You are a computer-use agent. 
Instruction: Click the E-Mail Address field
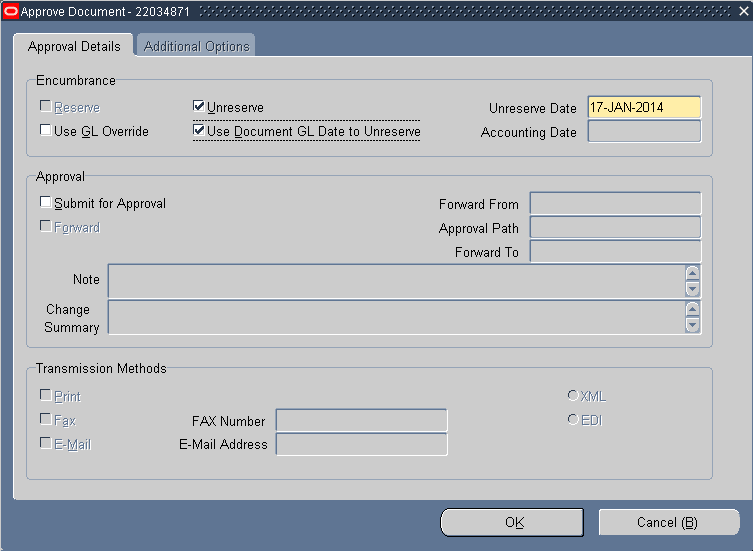[362, 444]
